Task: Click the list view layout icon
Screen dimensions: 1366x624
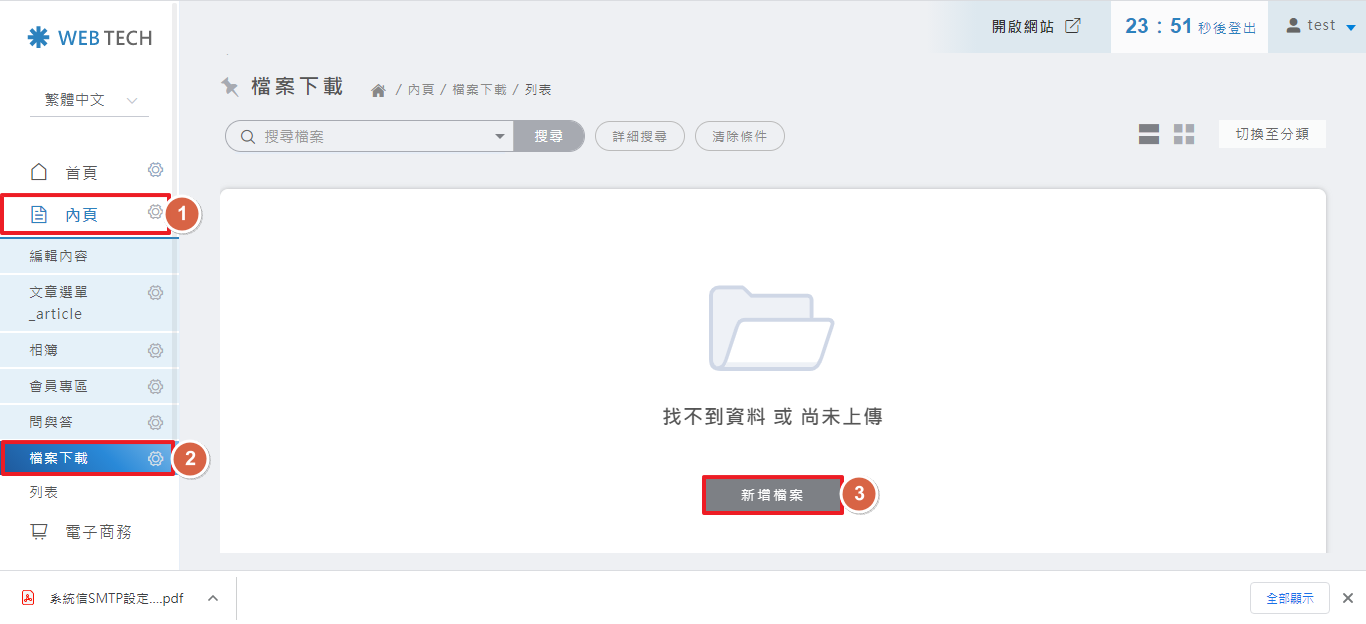Action: 1149,135
